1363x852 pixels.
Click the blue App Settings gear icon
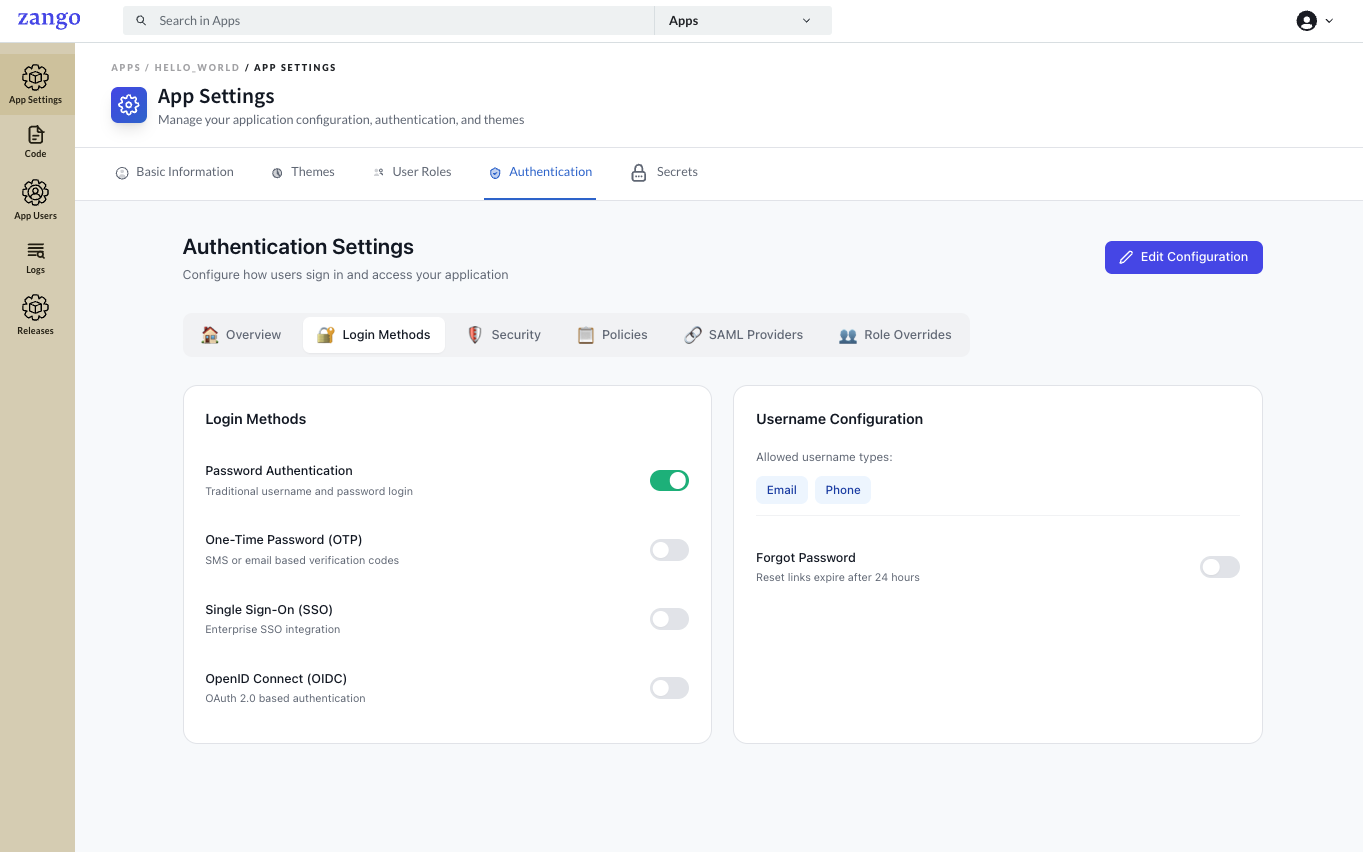pyautogui.click(x=129, y=105)
